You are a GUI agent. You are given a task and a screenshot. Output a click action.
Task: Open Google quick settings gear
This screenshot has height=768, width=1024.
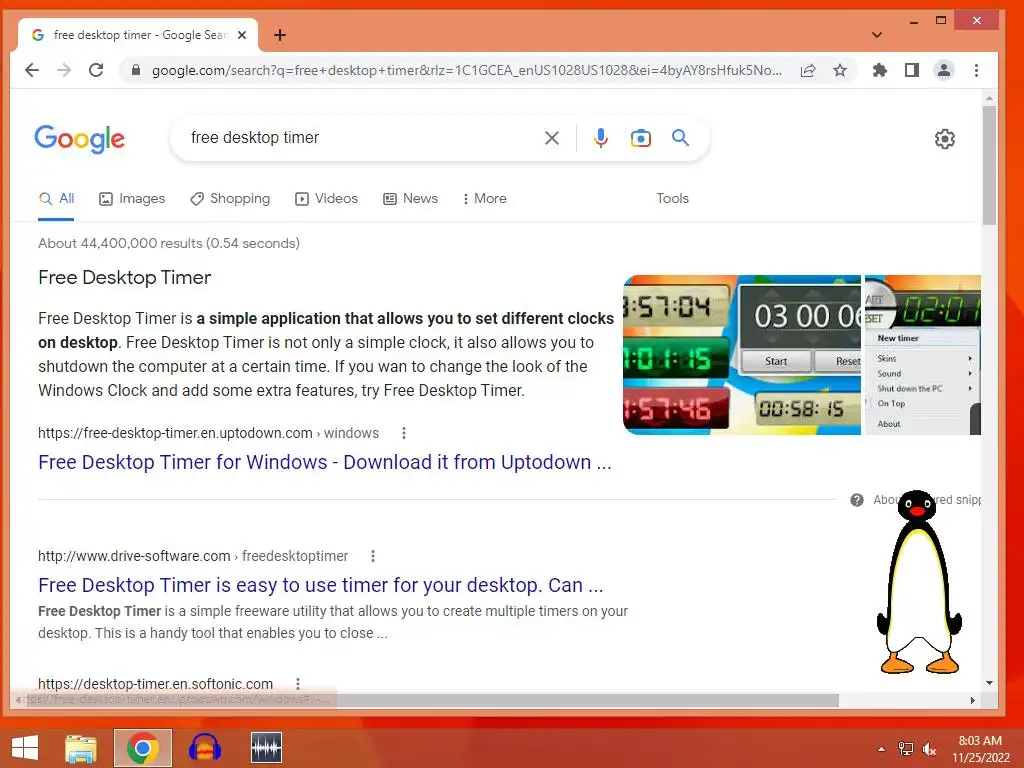click(x=944, y=138)
